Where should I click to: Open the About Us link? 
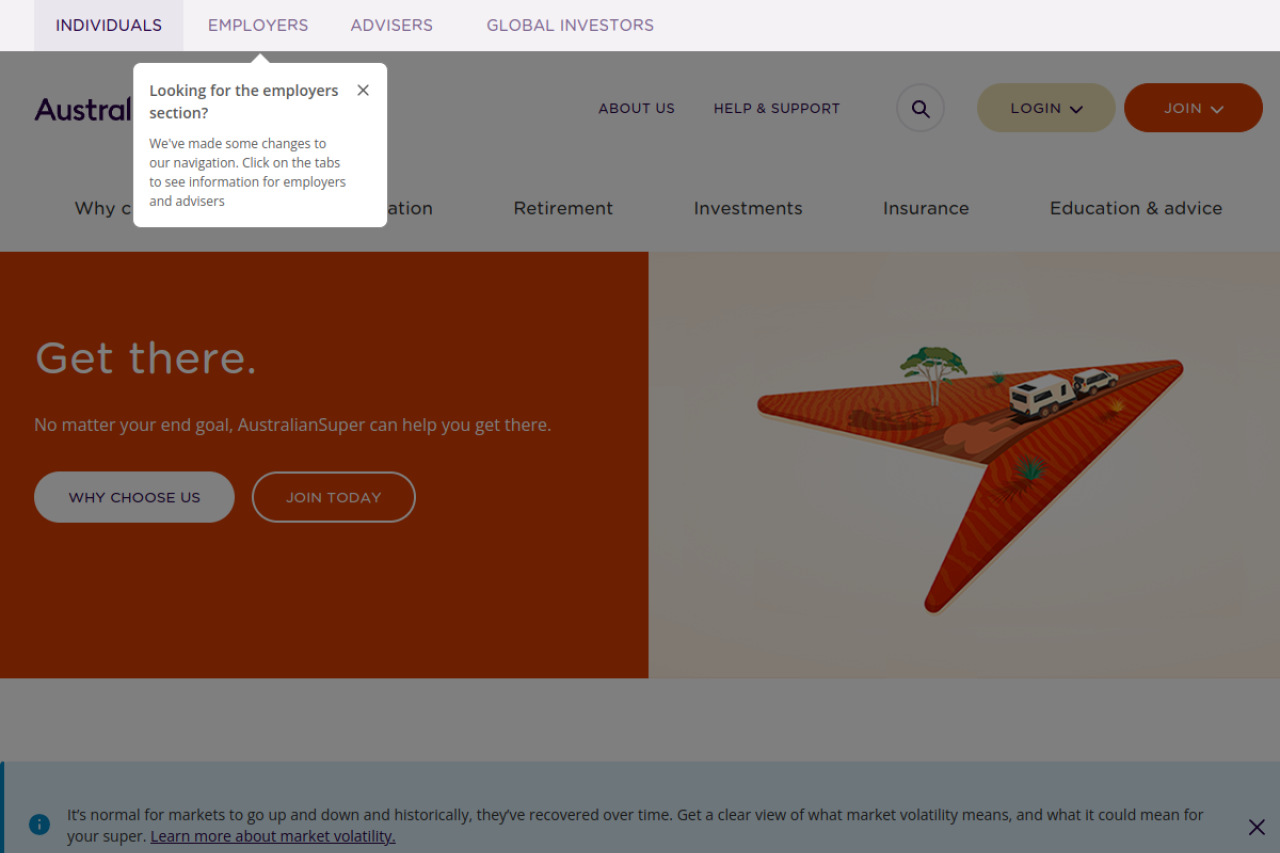click(x=636, y=108)
